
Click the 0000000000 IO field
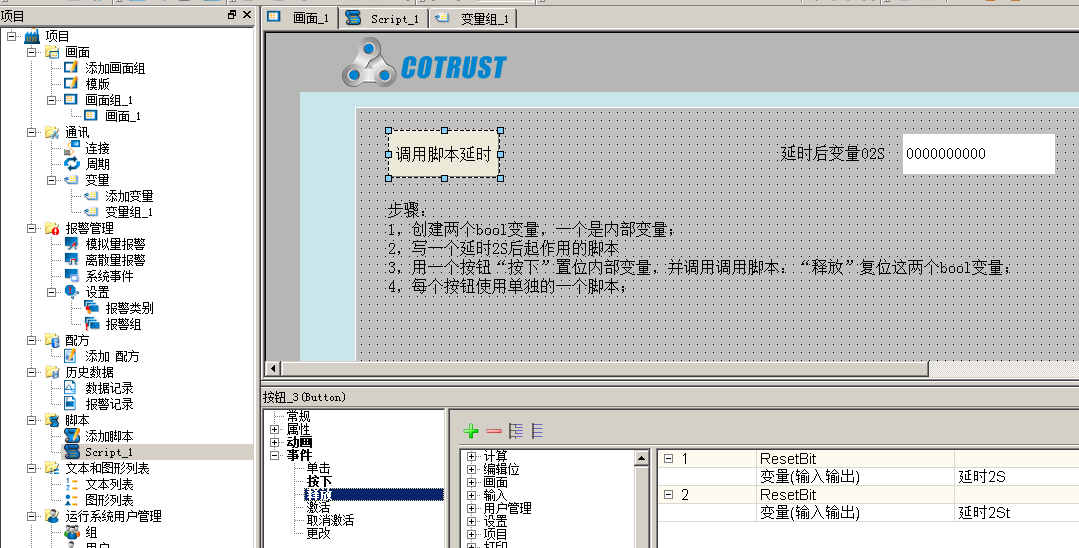979,154
